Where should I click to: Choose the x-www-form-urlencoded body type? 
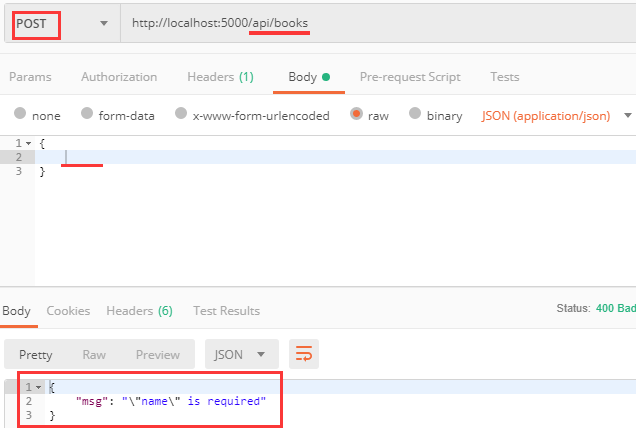point(181,113)
